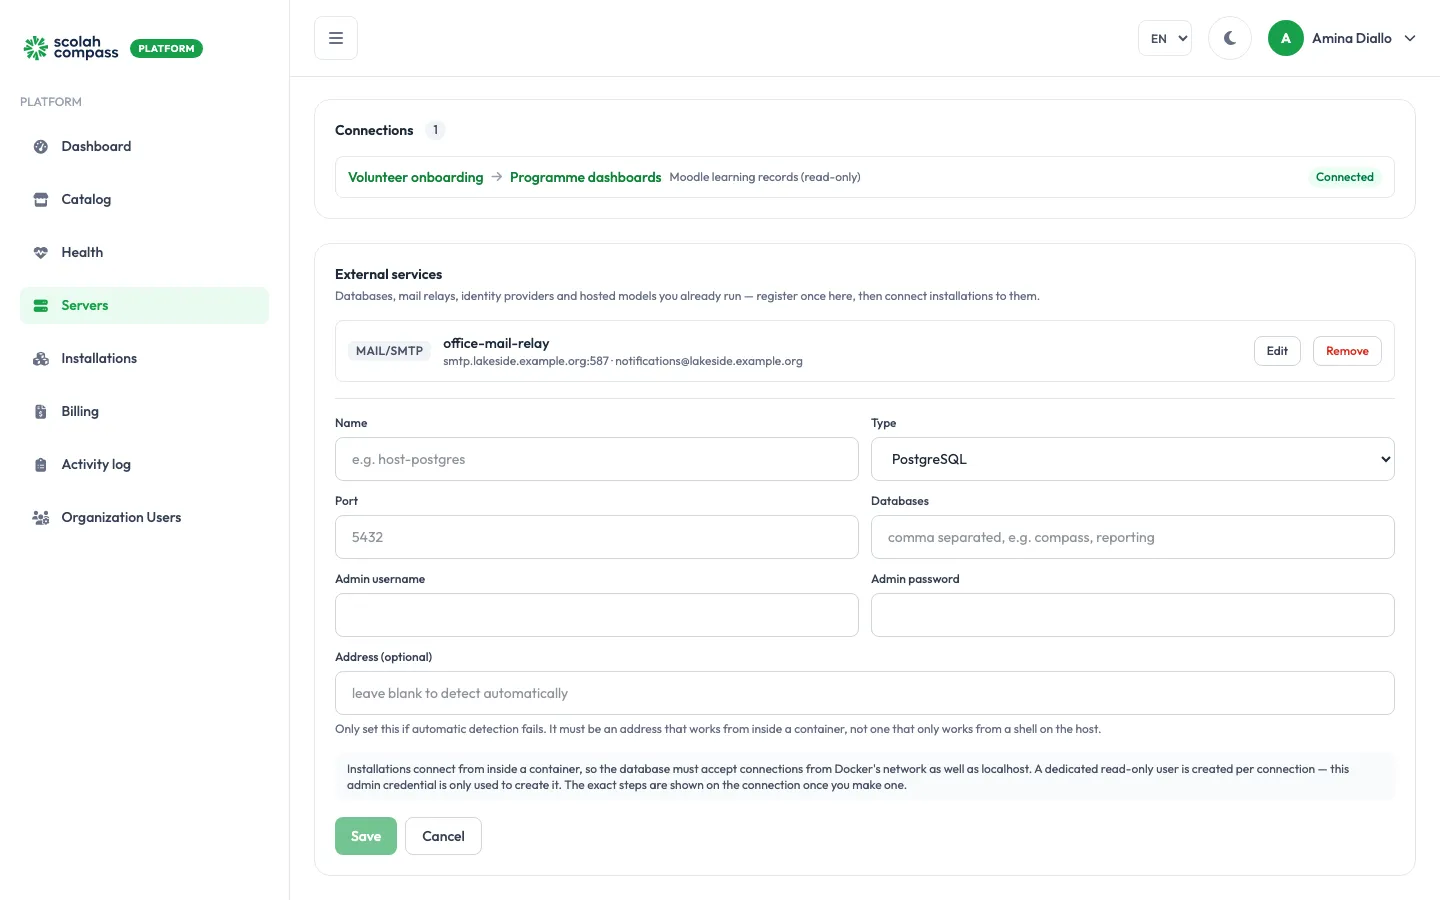Open Dashboard in the sidebar
The image size is (1440, 900).
coord(144,147)
